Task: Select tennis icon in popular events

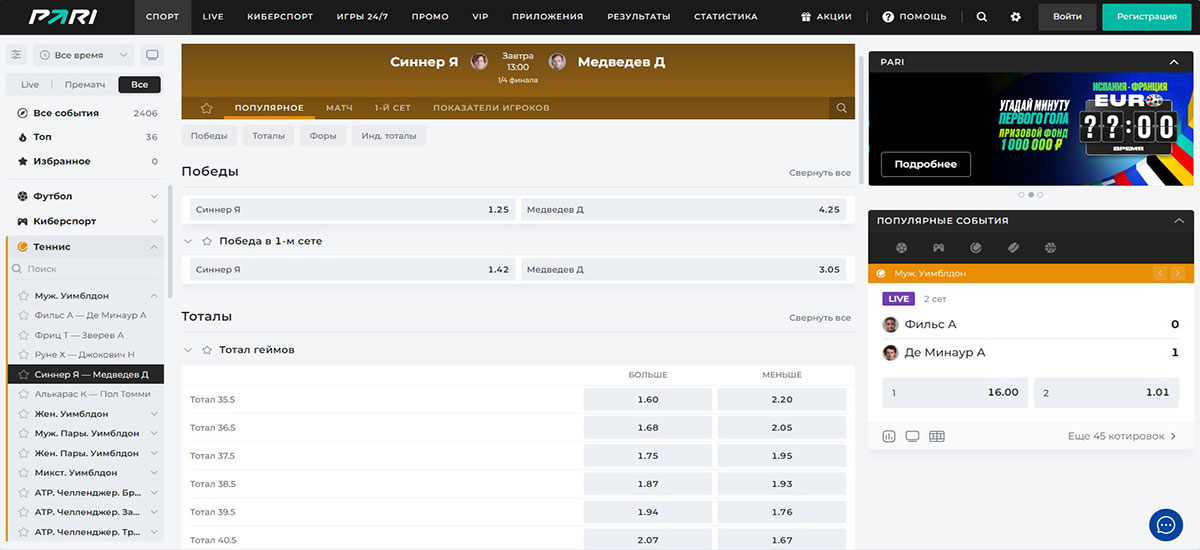Action: click(x=975, y=247)
